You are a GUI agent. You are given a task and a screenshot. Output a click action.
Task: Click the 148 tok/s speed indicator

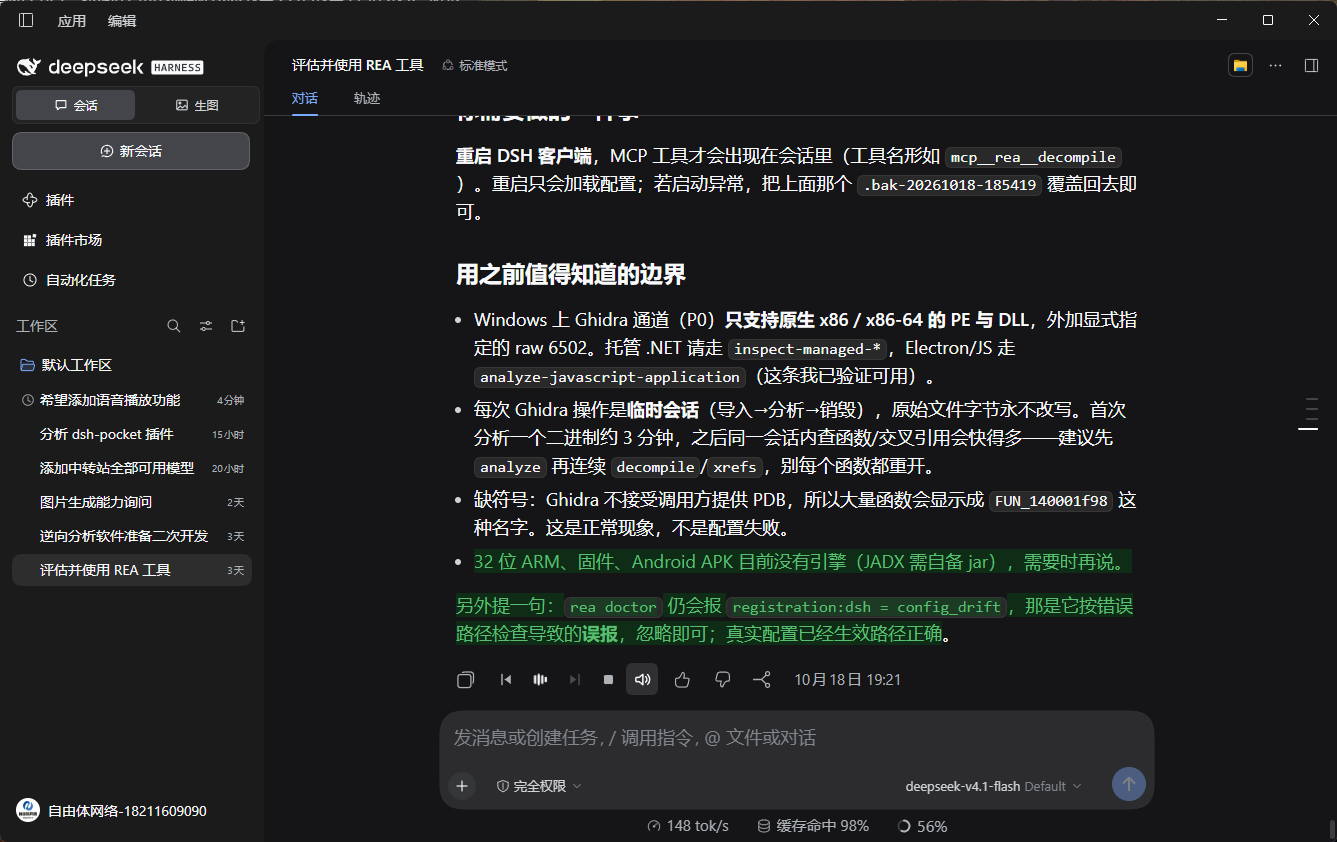click(x=688, y=826)
